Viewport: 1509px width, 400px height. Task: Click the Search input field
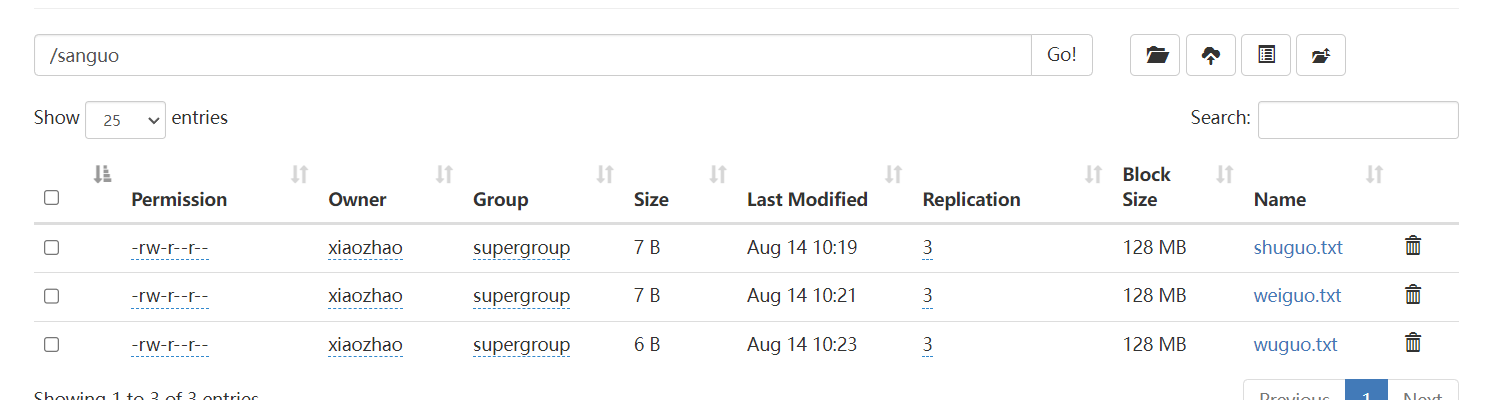coord(1357,120)
